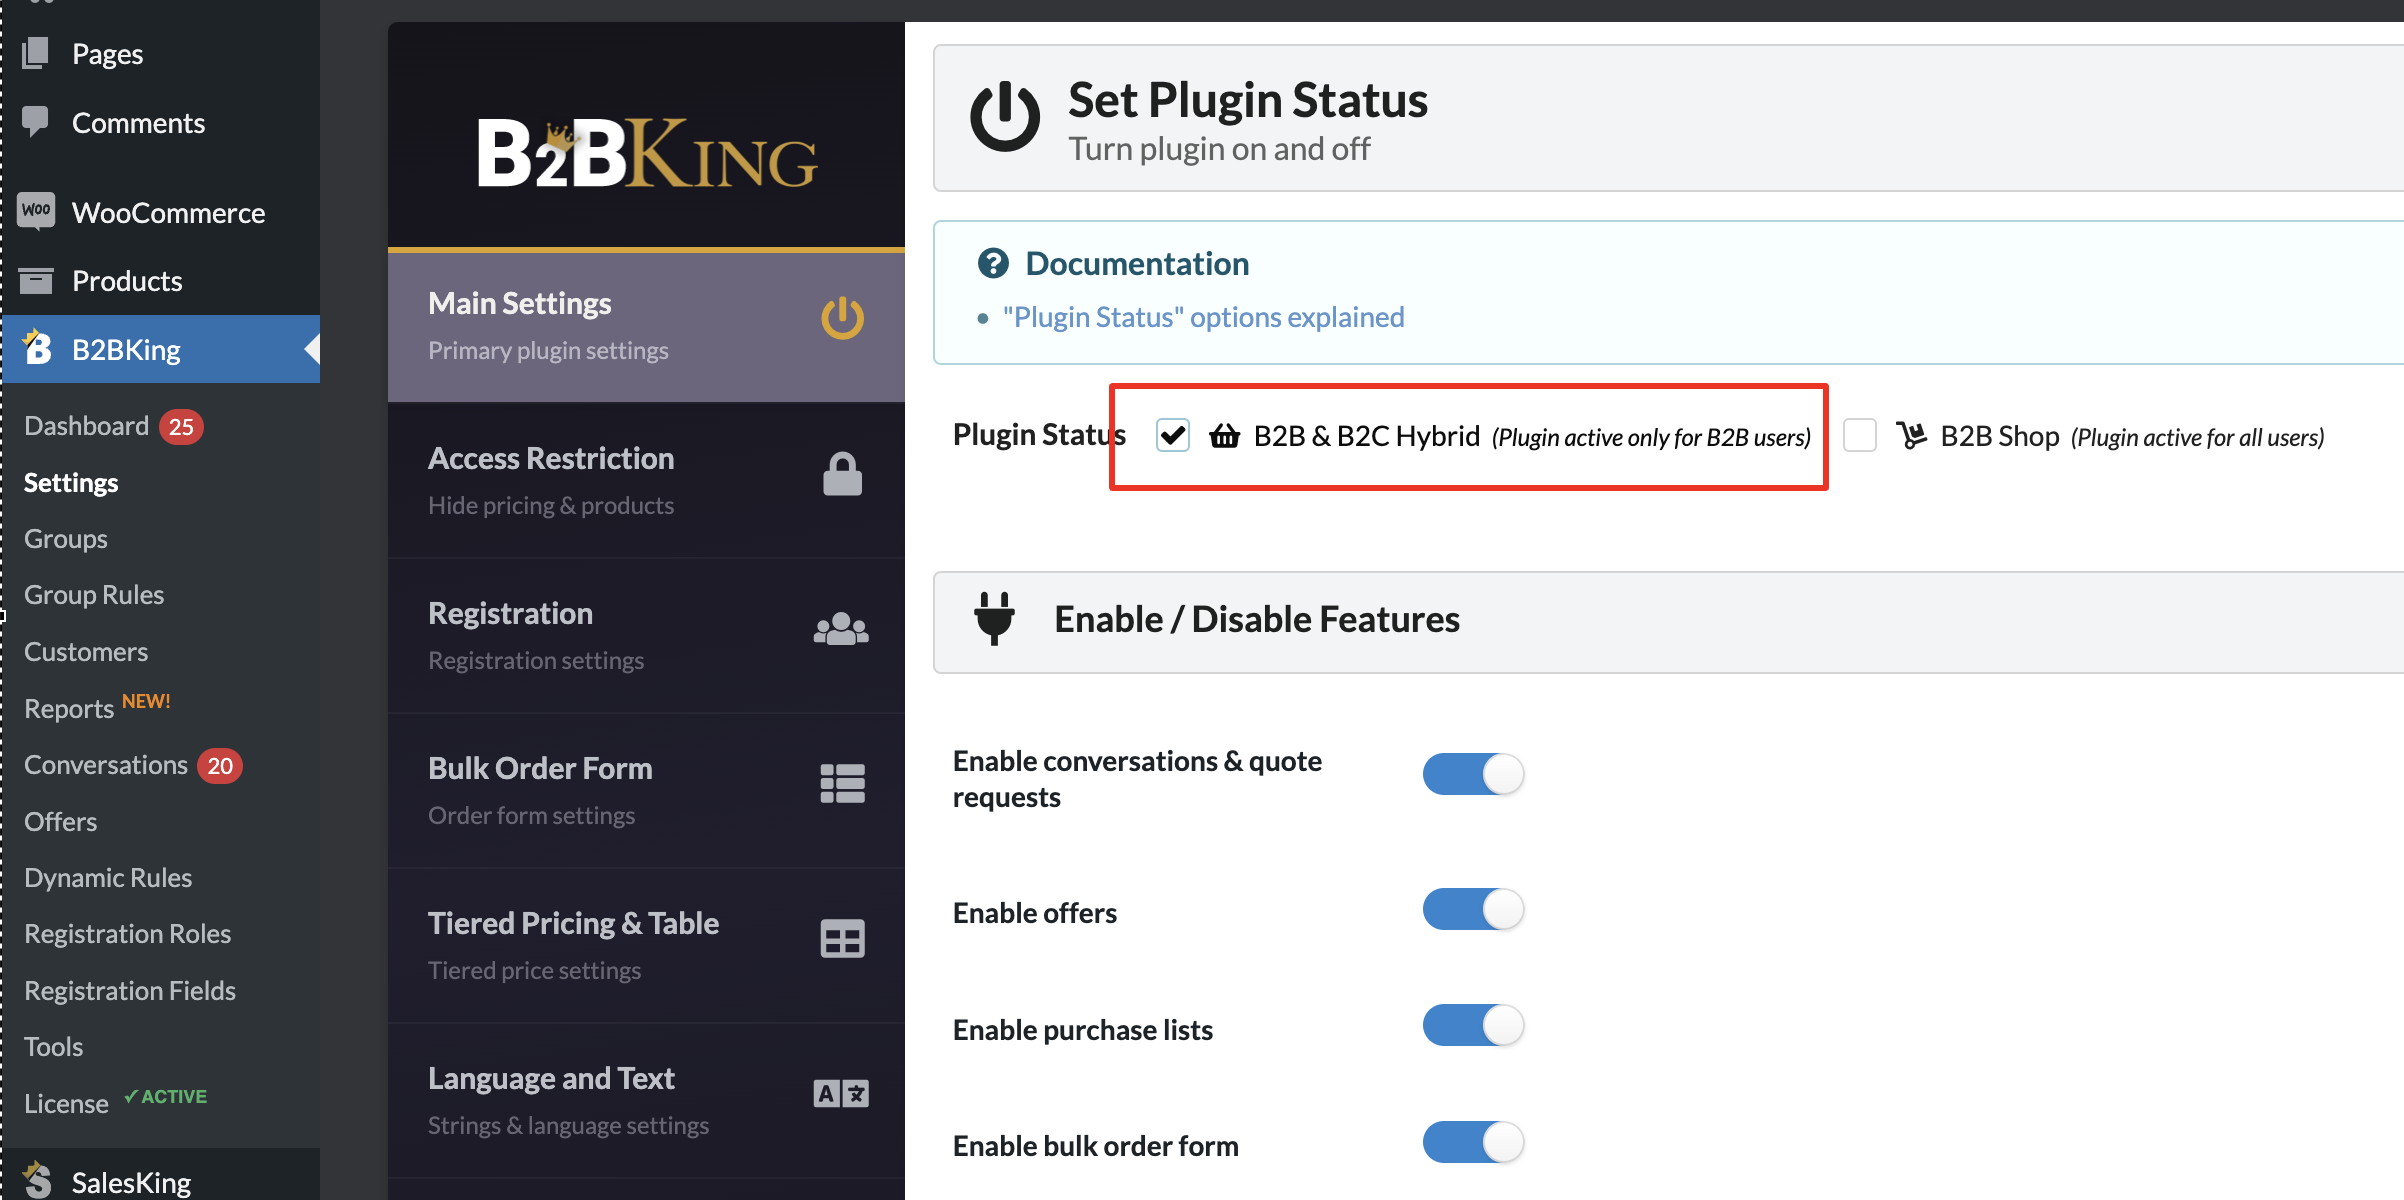This screenshot has width=2404, height=1200.
Task: Click the Bulk Order Form list icon
Action: tap(842, 784)
